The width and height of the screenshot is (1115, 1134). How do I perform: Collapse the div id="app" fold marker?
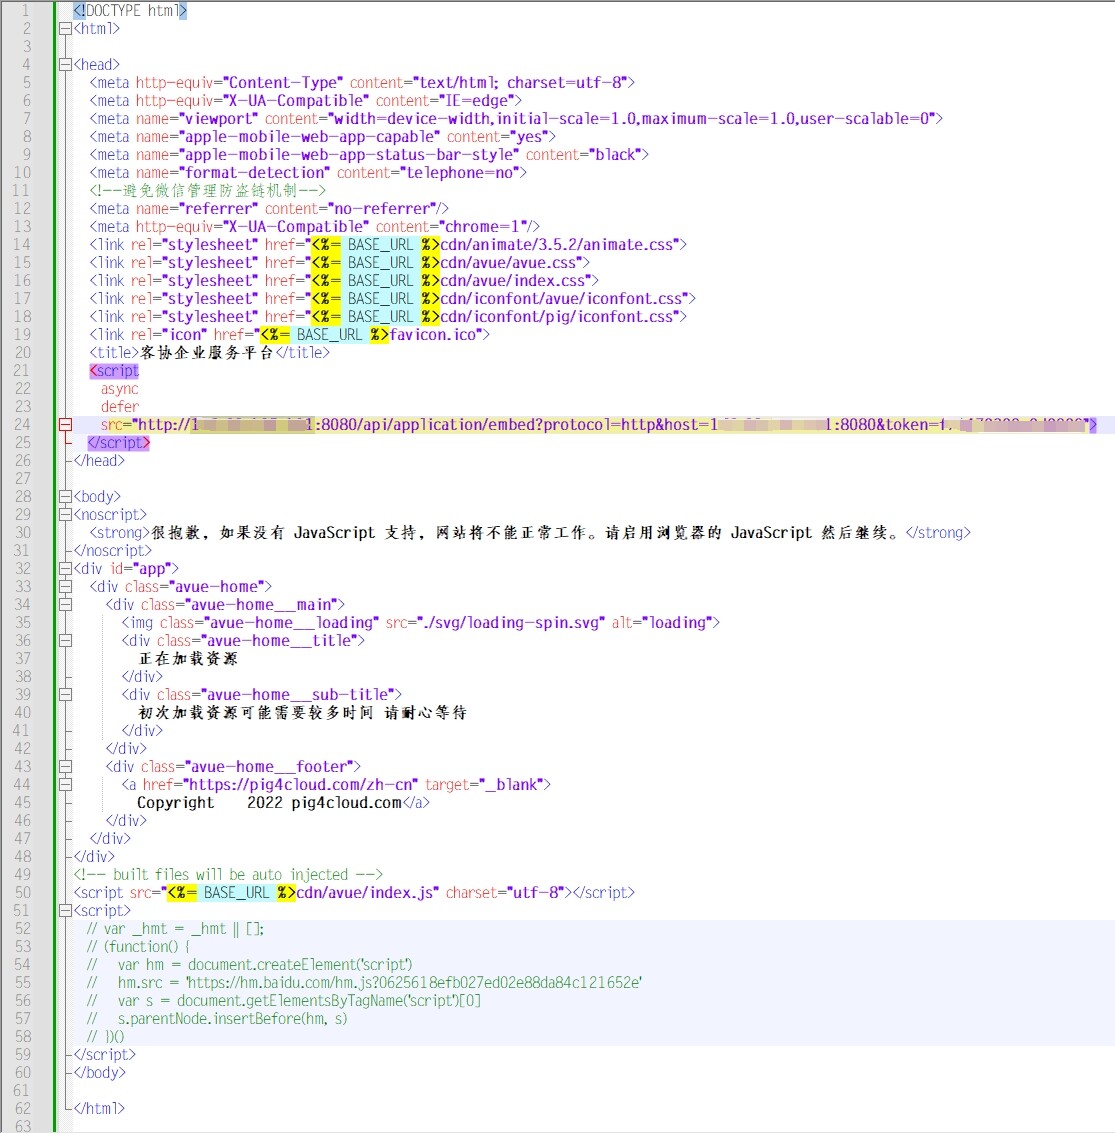tap(65, 568)
